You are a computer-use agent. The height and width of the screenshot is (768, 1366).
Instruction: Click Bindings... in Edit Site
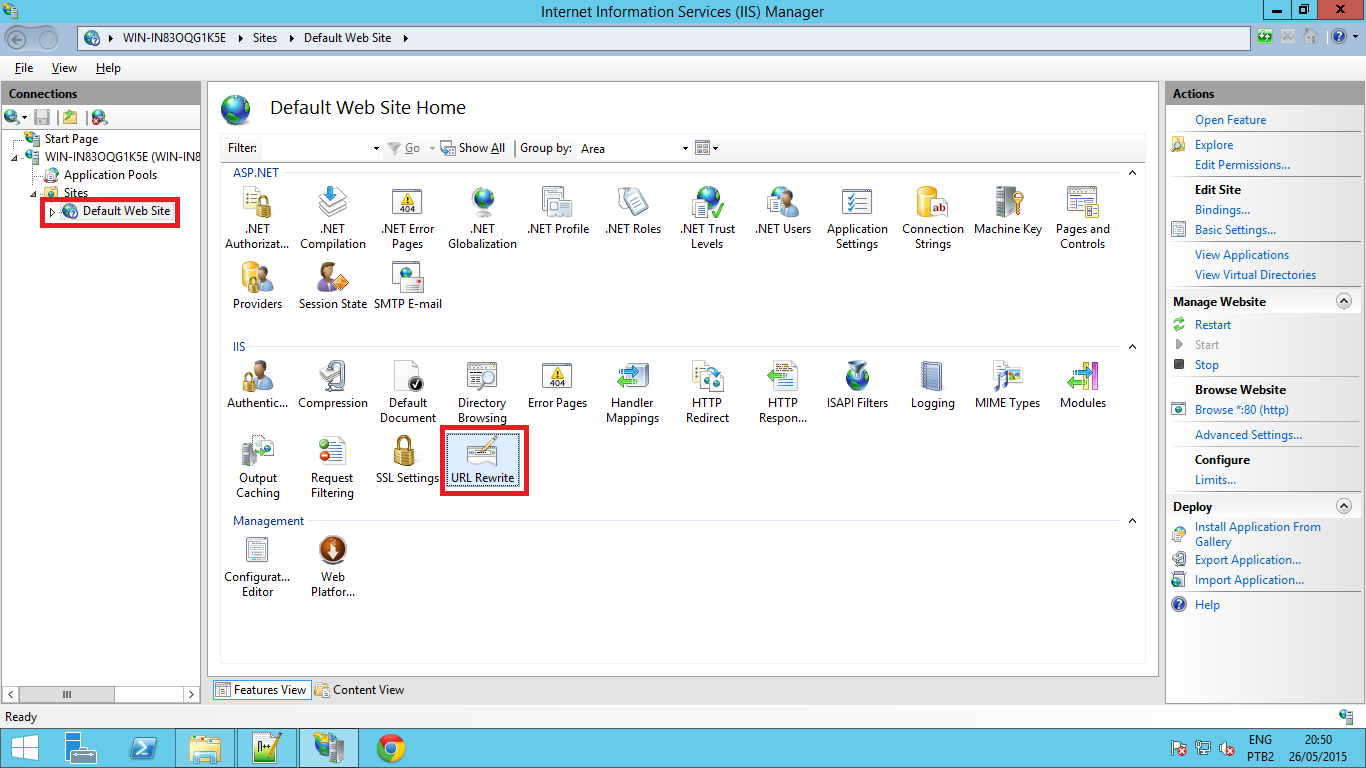(x=1222, y=210)
